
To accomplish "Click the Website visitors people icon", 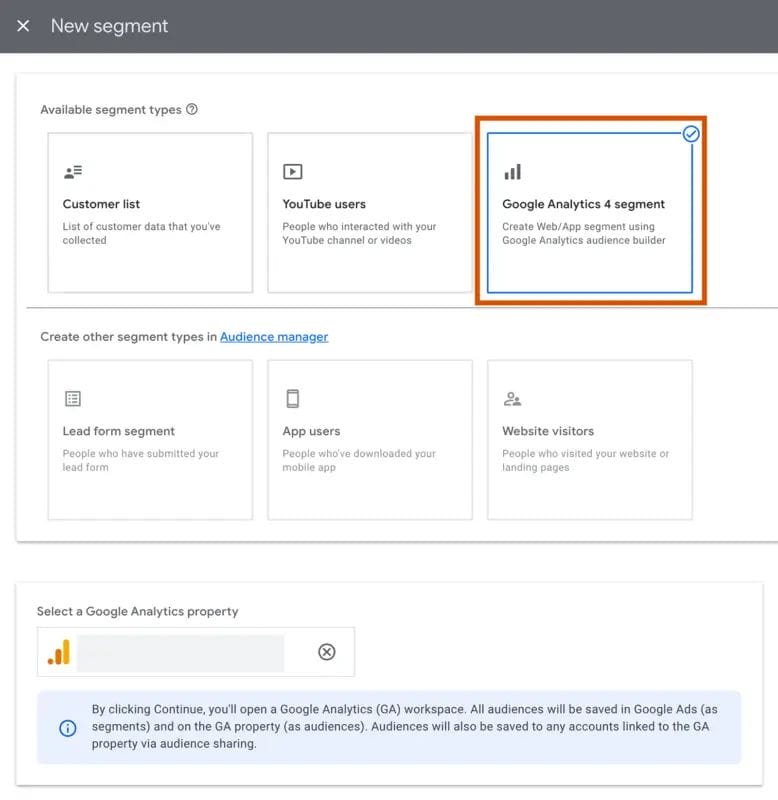I will (513, 397).
